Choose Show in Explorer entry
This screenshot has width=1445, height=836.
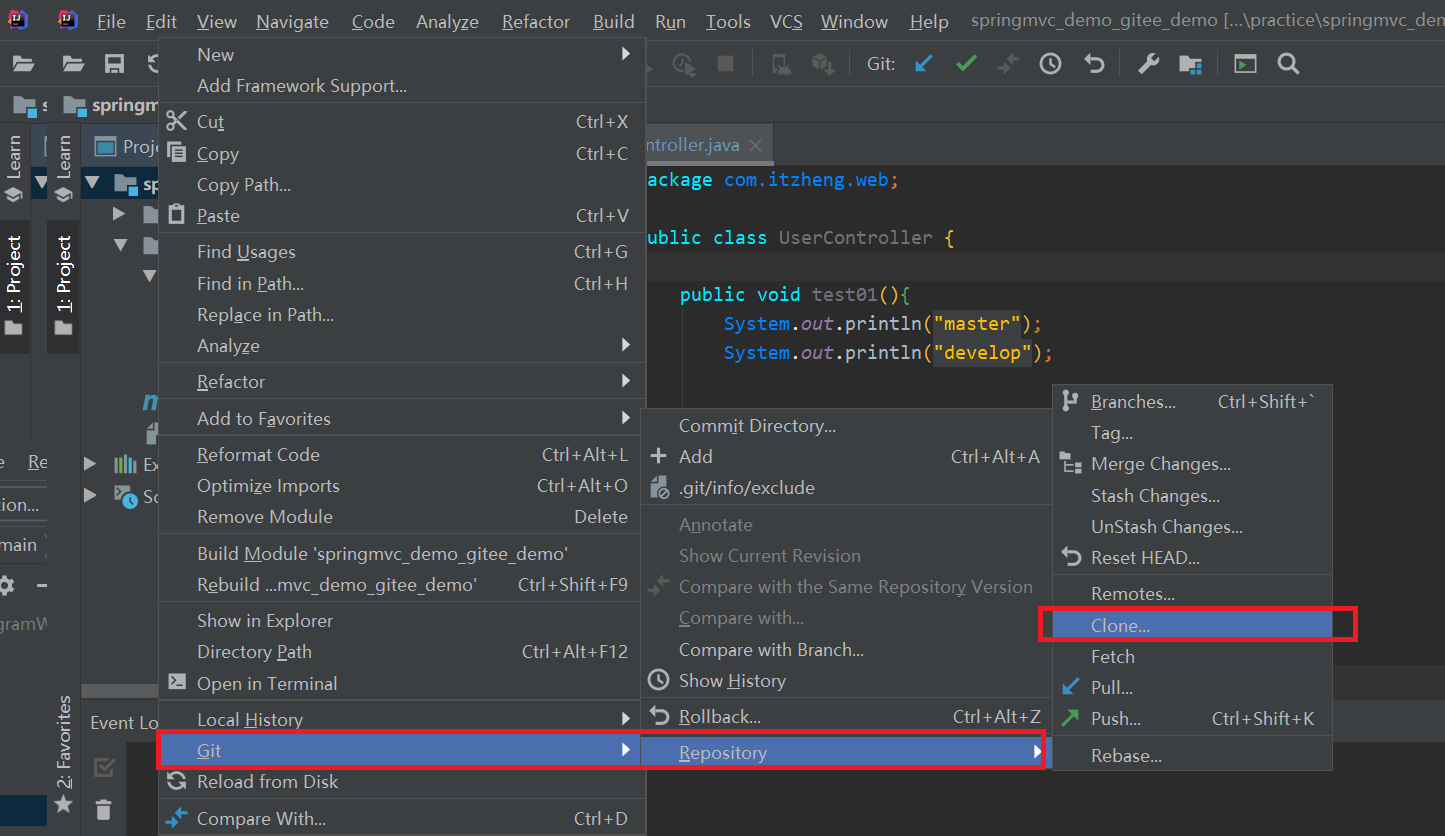(x=402, y=621)
